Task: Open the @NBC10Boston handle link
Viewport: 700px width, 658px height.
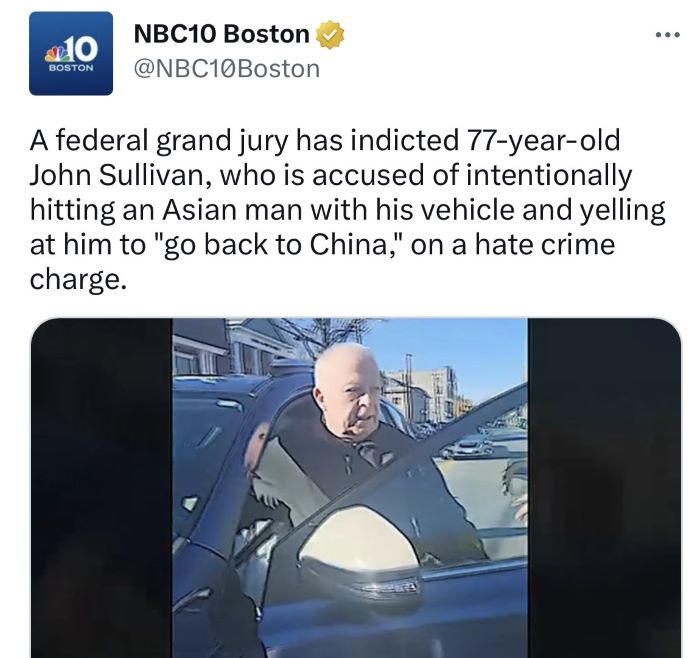Action: coord(227,69)
